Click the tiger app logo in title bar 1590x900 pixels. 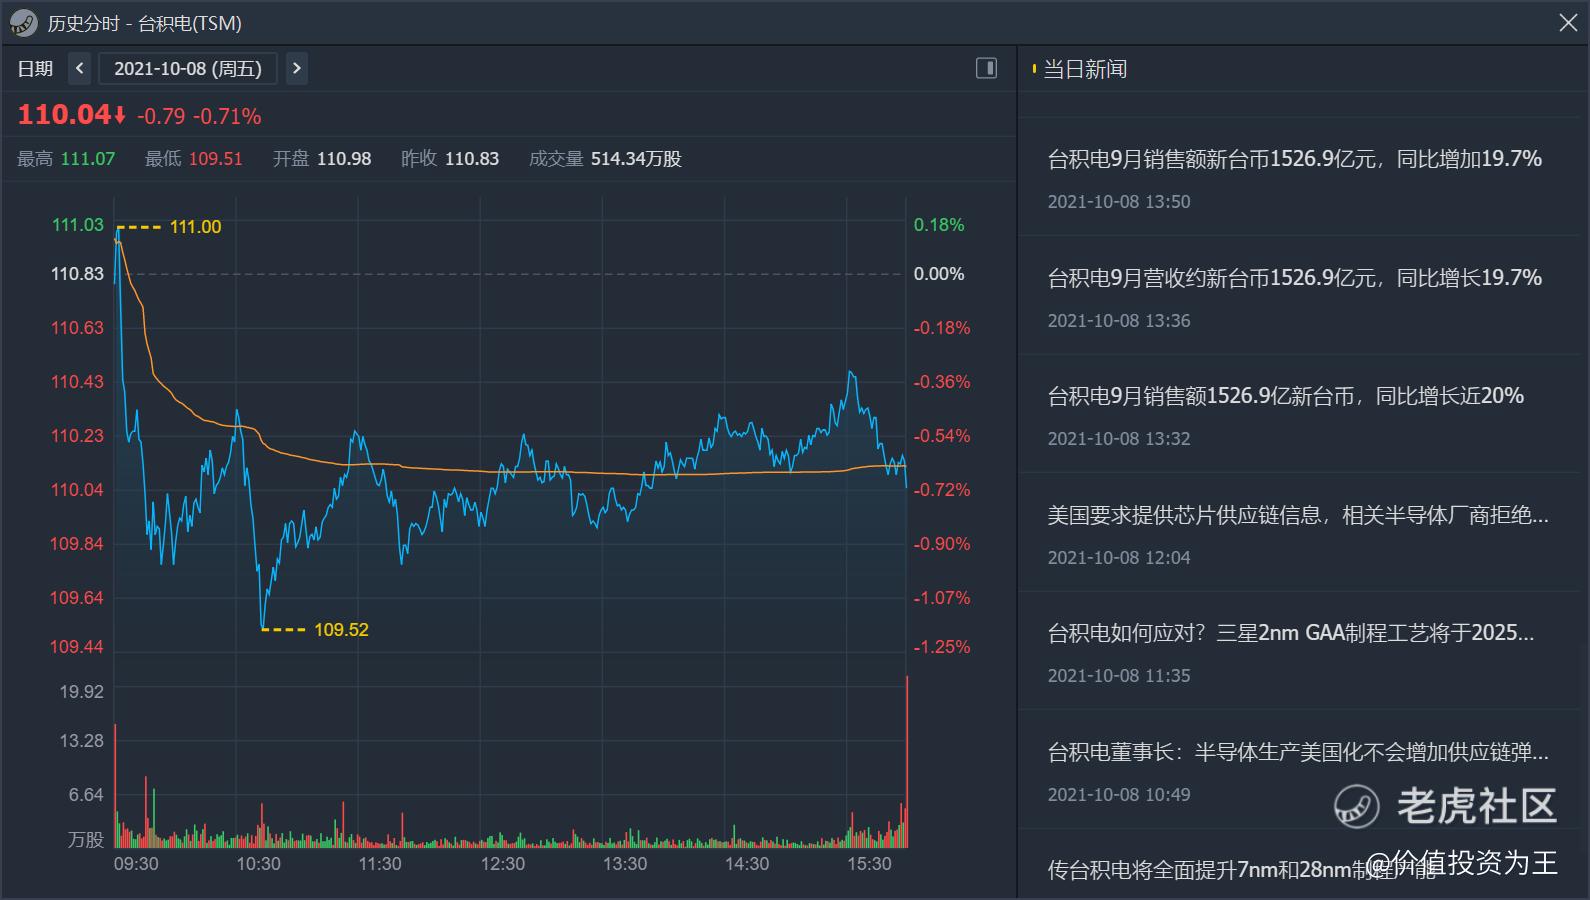point(23,23)
